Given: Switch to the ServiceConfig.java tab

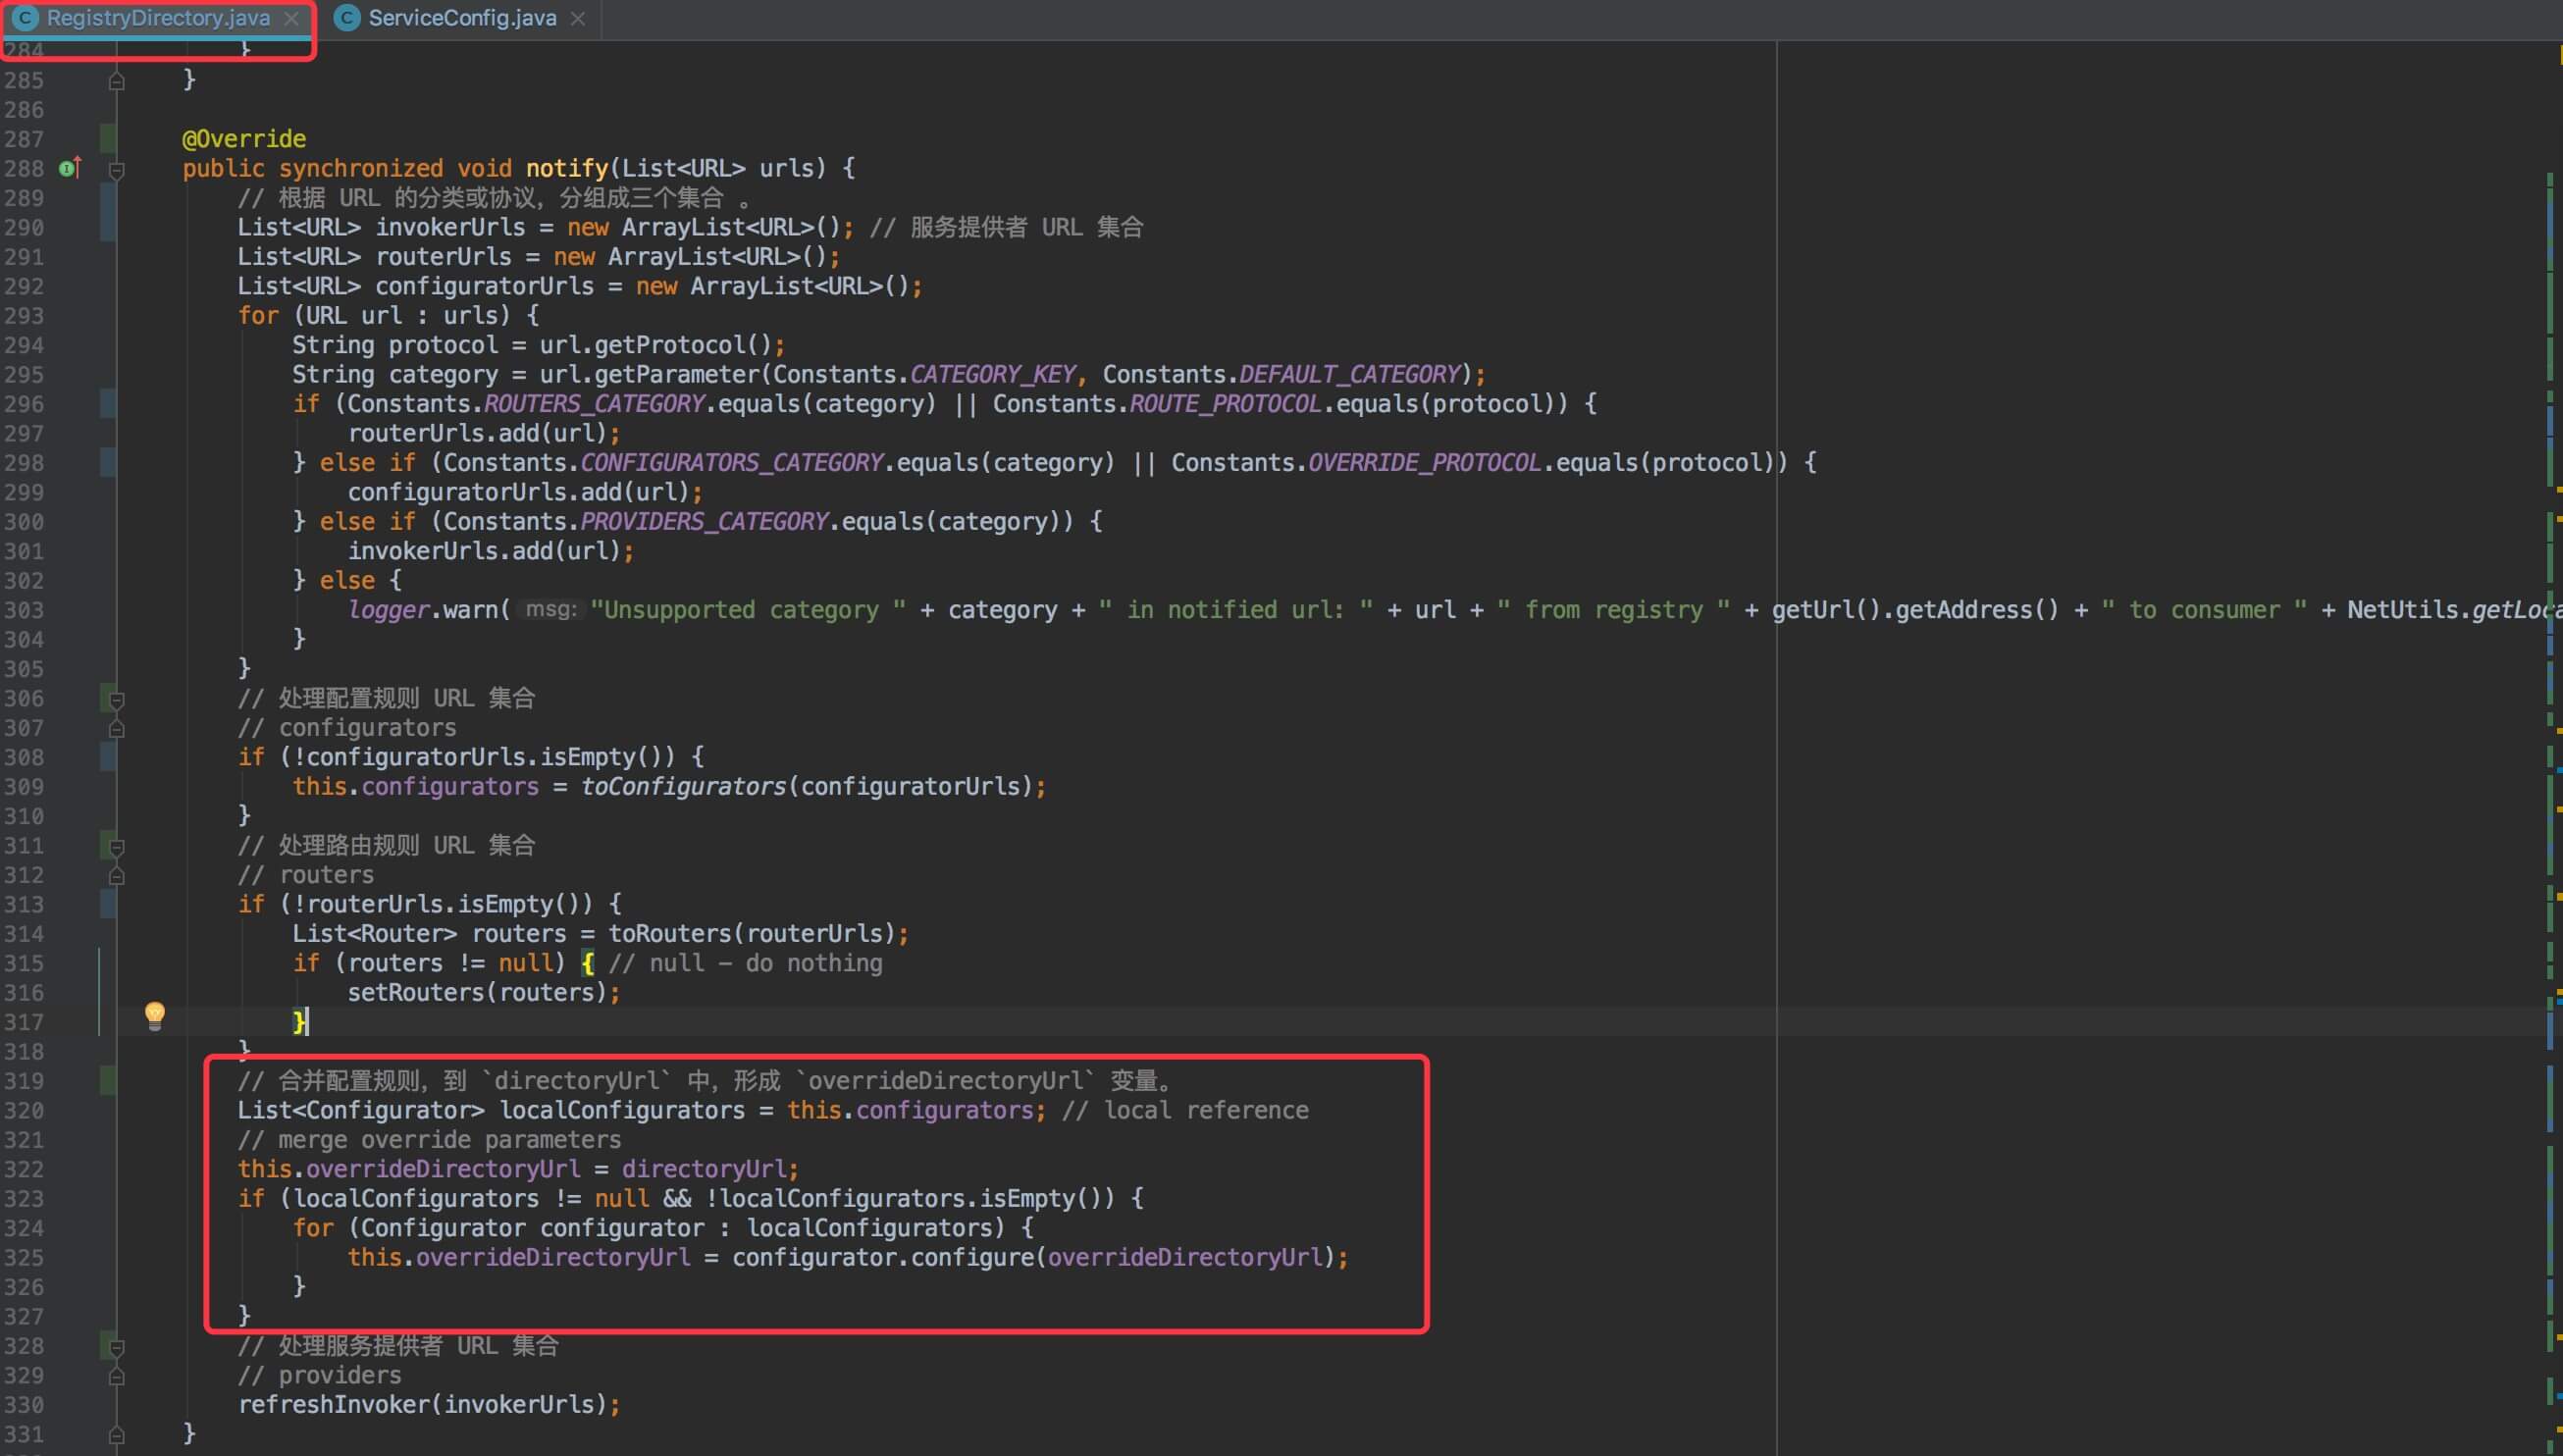Looking at the screenshot, I should click(x=461, y=18).
